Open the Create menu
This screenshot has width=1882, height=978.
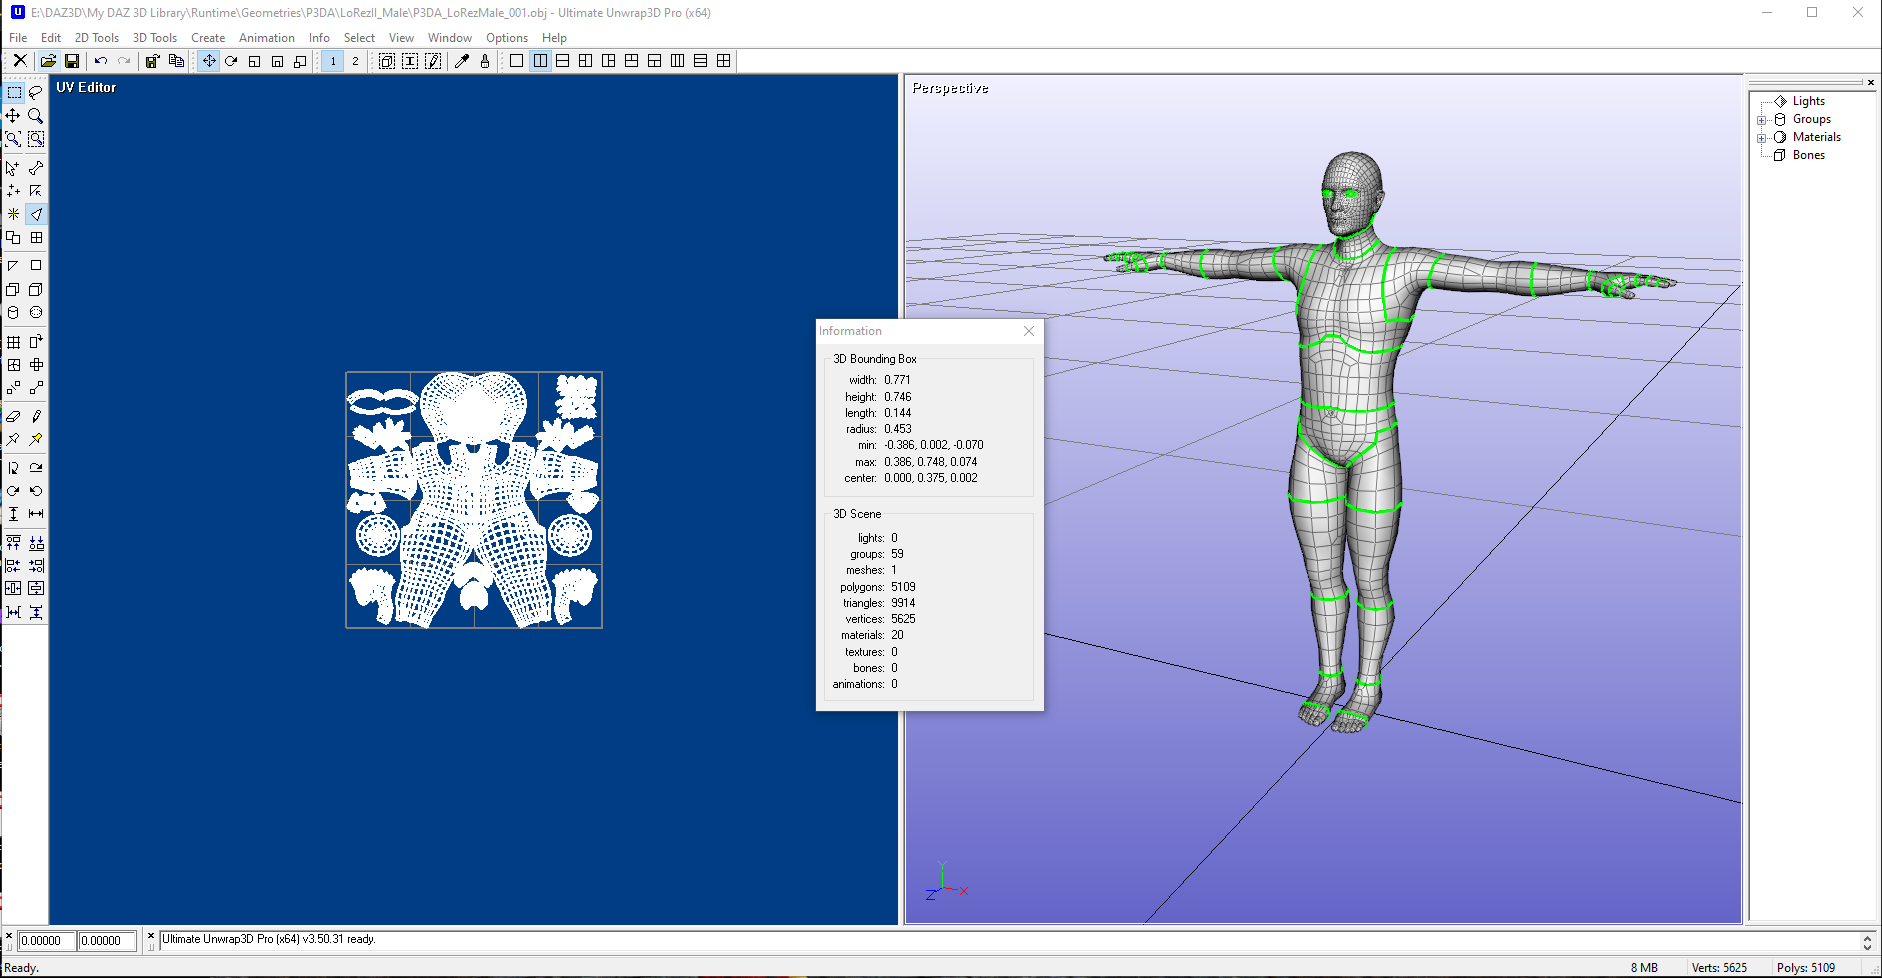coord(208,38)
